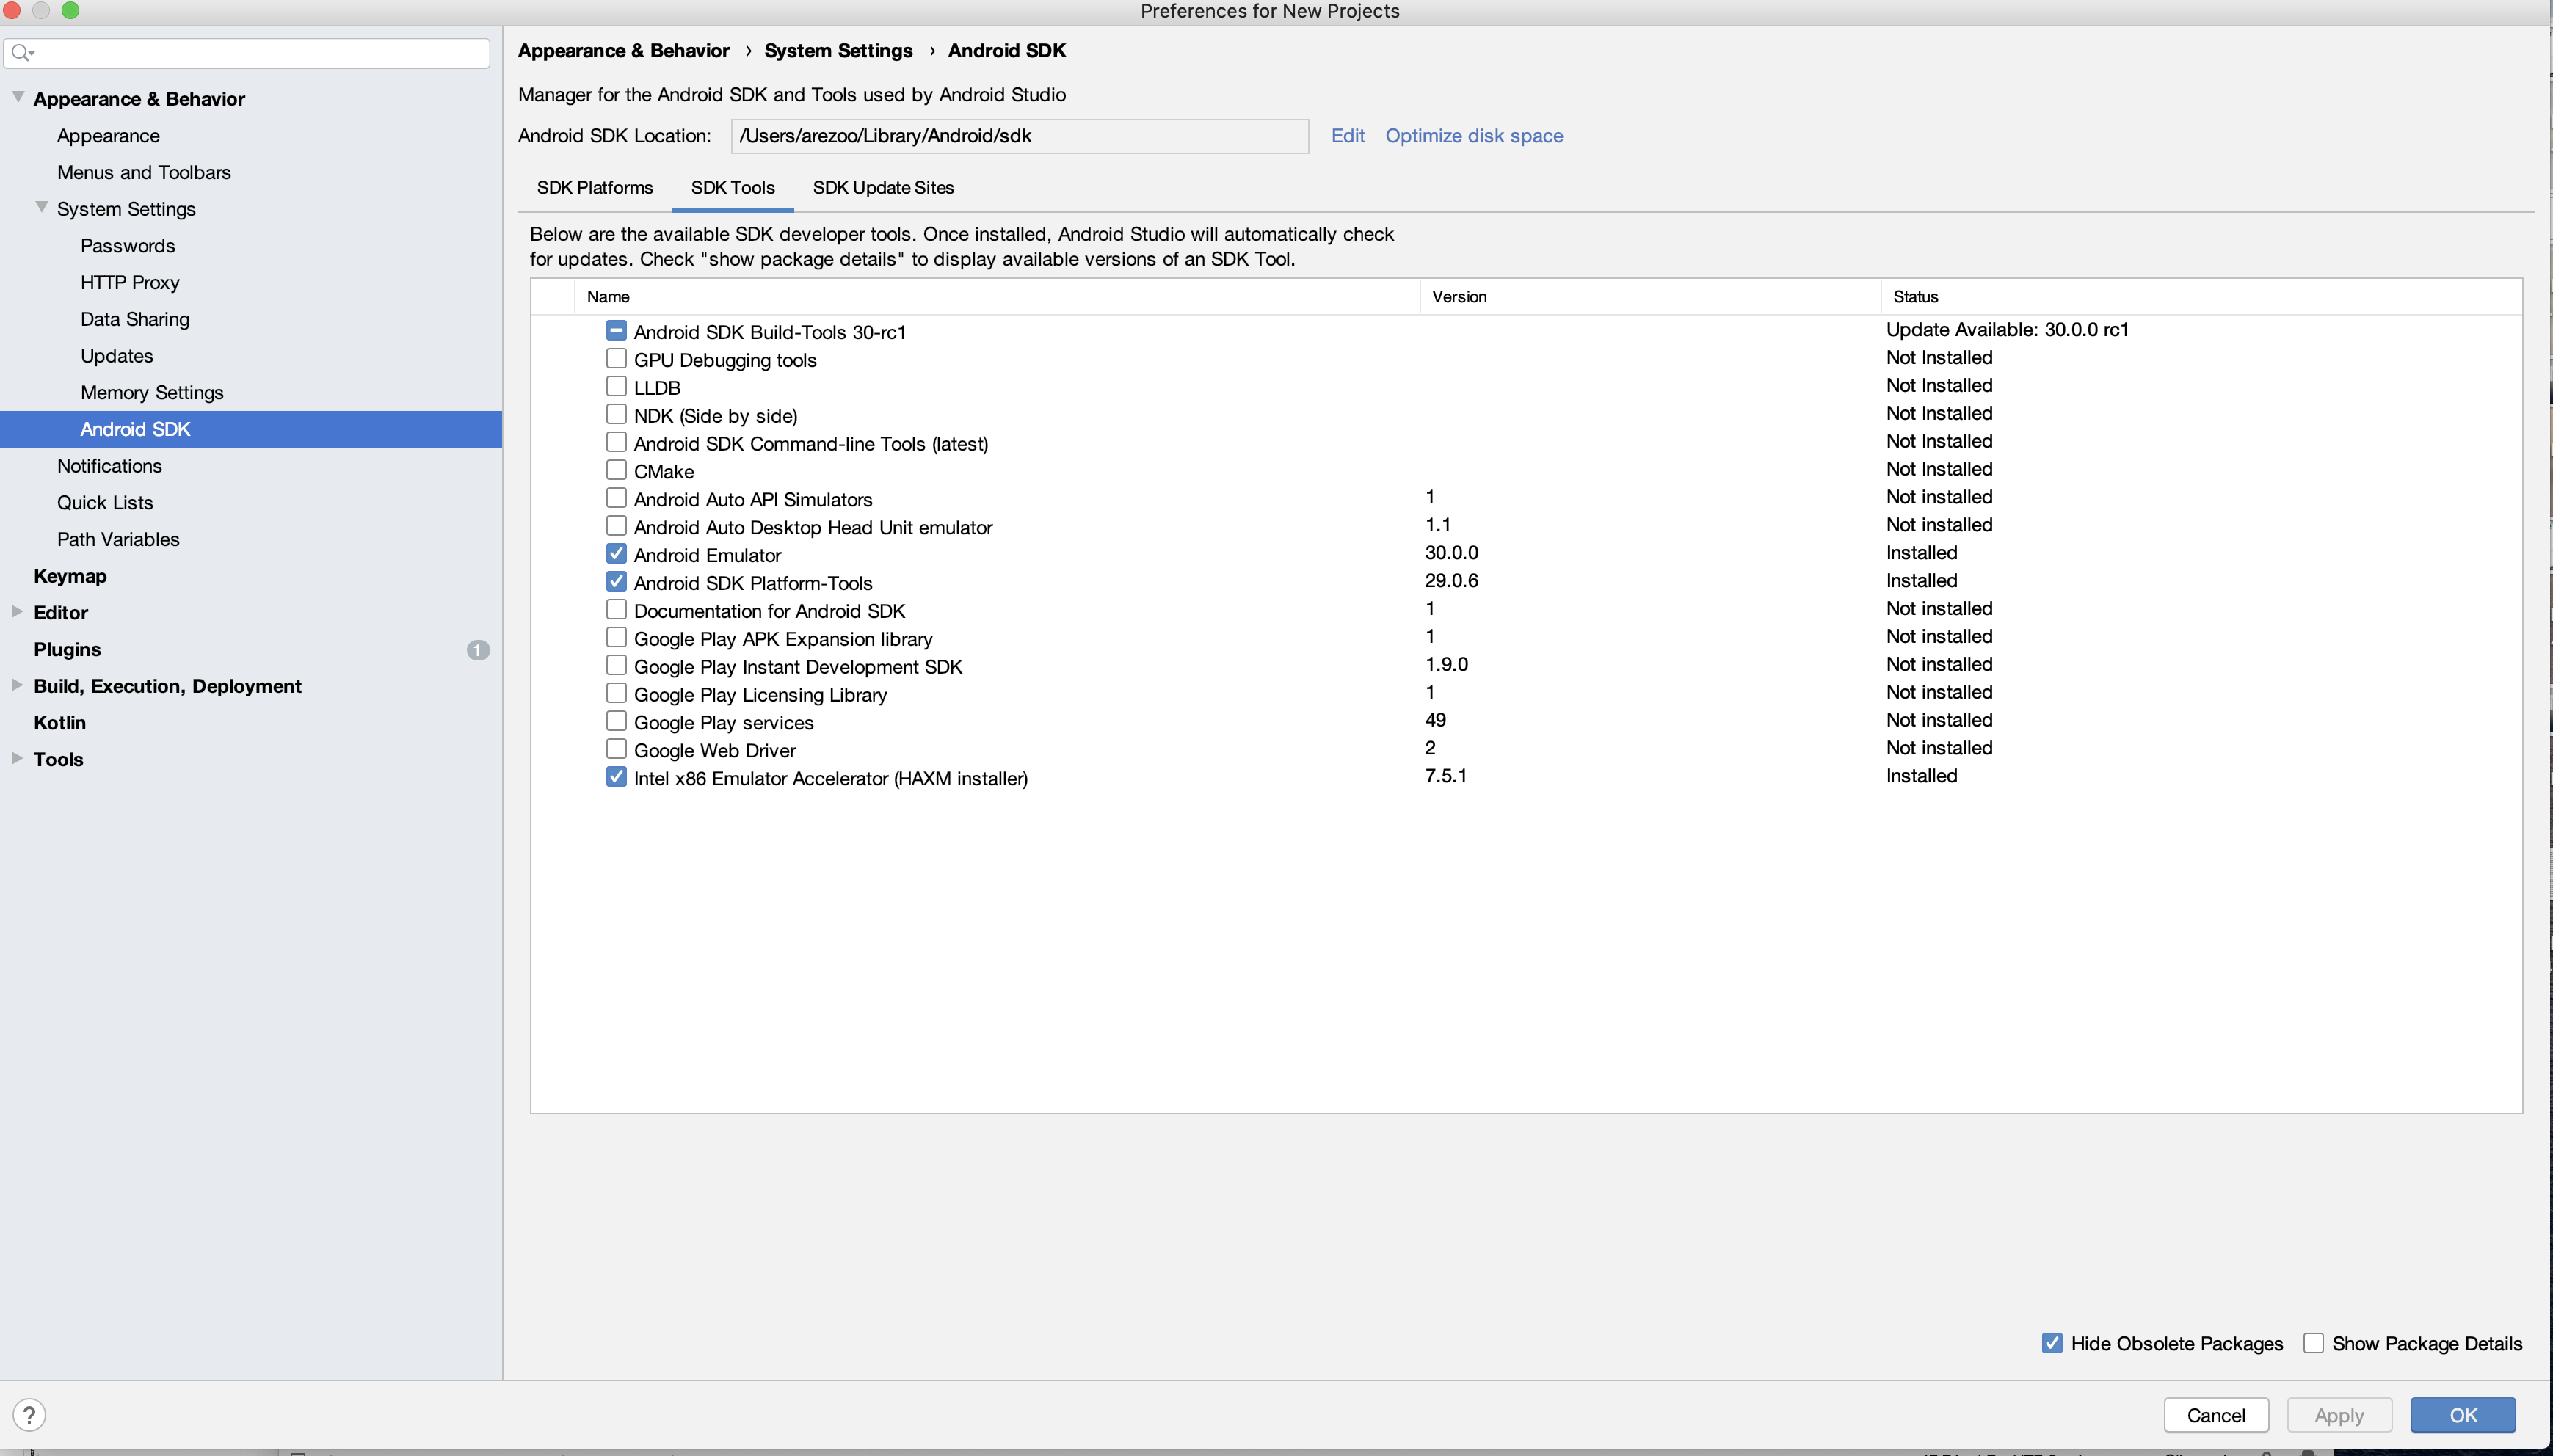2553x1456 pixels.
Task: Toggle Hide Obsolete Packages checkbox
Action: [2055, 1344]
